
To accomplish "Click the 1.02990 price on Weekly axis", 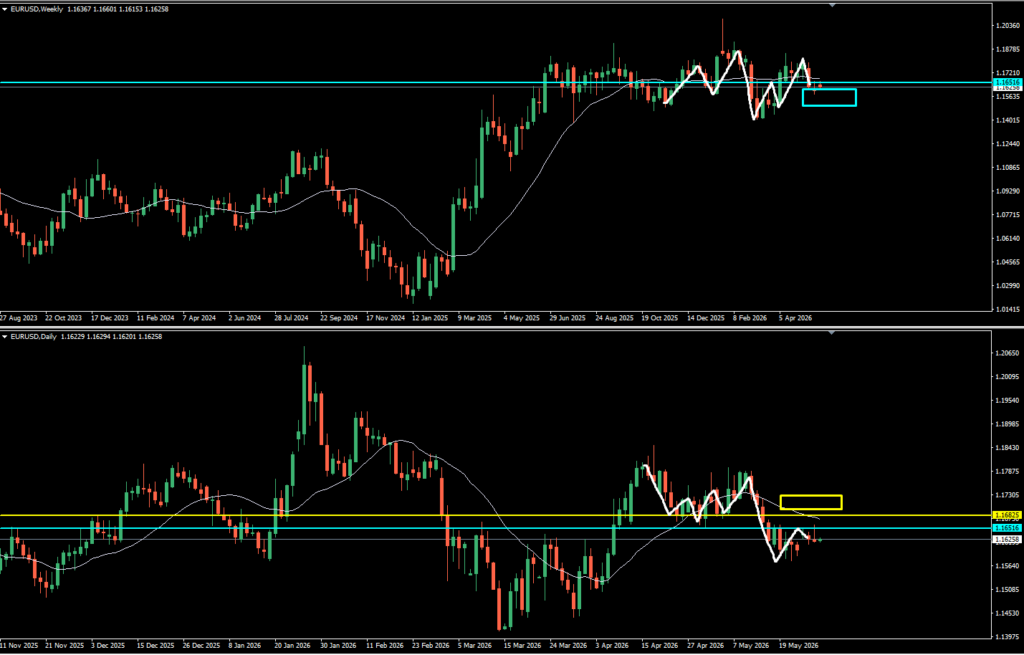I will point(1008,286).
